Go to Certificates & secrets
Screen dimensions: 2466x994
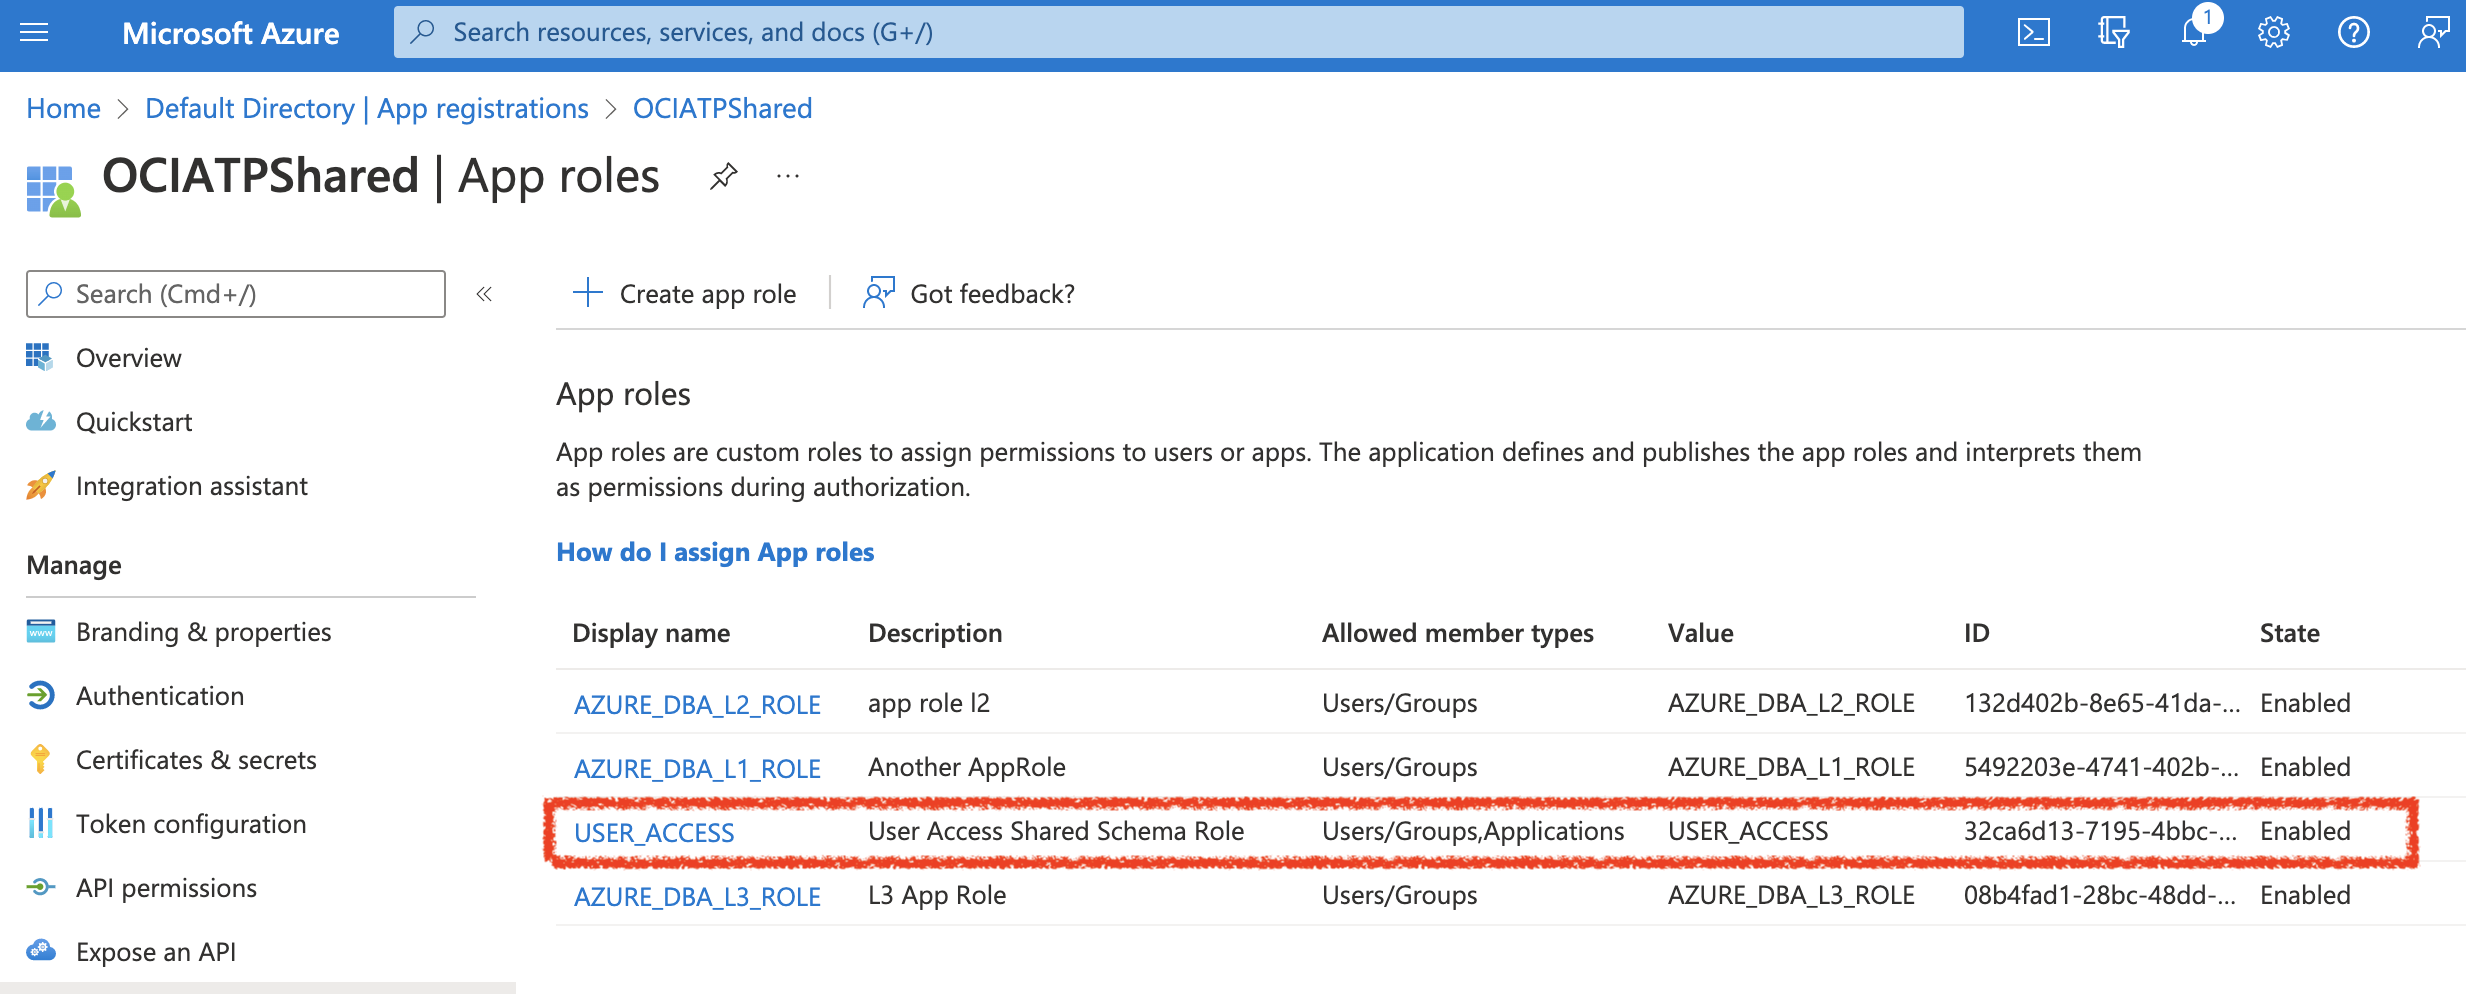[x=196, y=760]
